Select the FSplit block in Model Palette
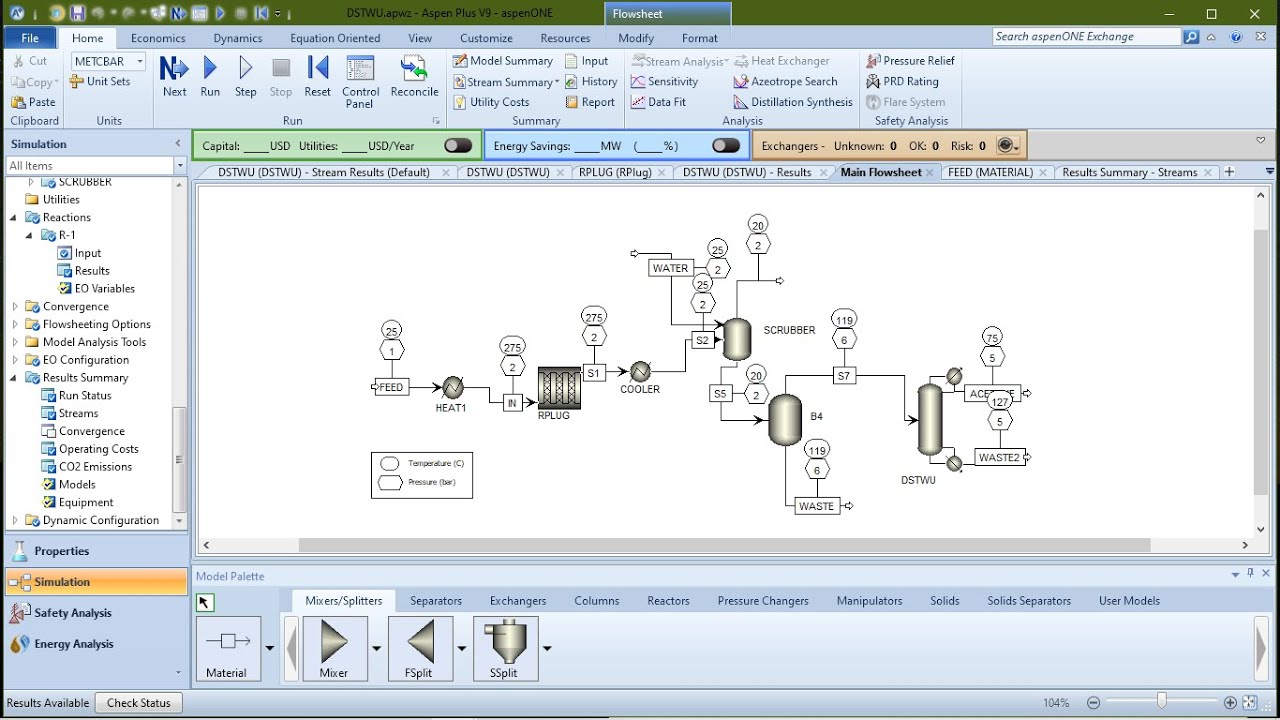Image resolution: width=1280 pixels, height=720 pixels. click(420, 648)
